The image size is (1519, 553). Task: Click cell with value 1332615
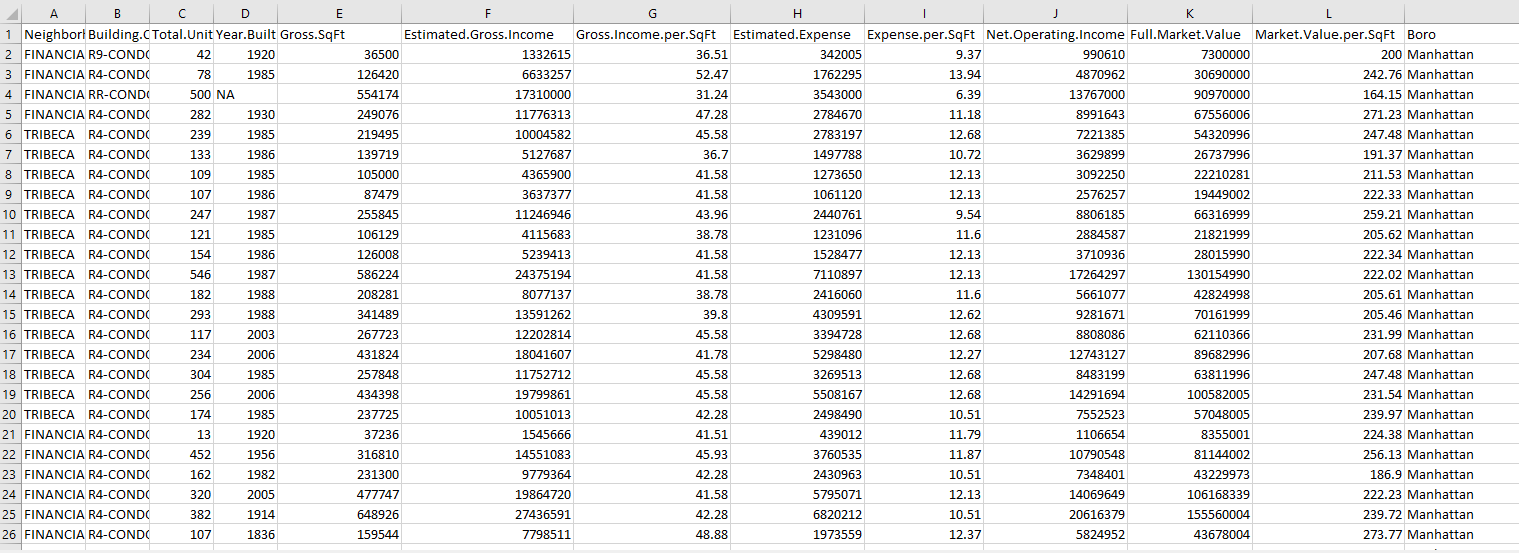[x=487, y=54]
